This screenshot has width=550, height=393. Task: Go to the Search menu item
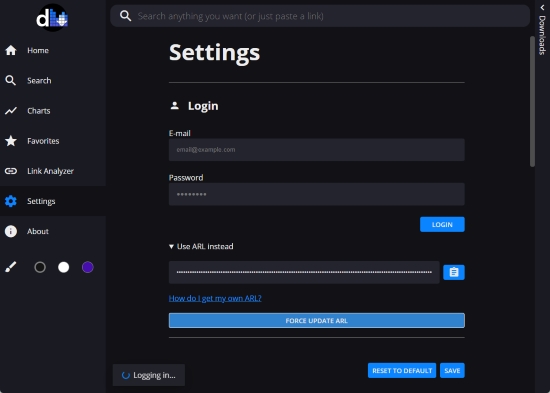(53, 80)
